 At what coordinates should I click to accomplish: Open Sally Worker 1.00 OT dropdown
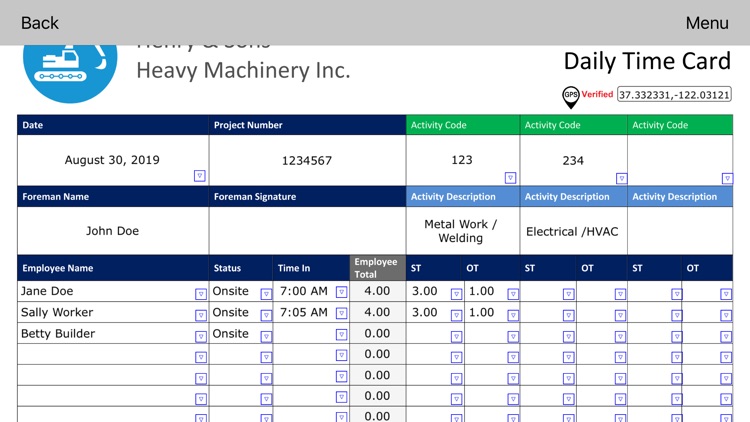point(513,315)
